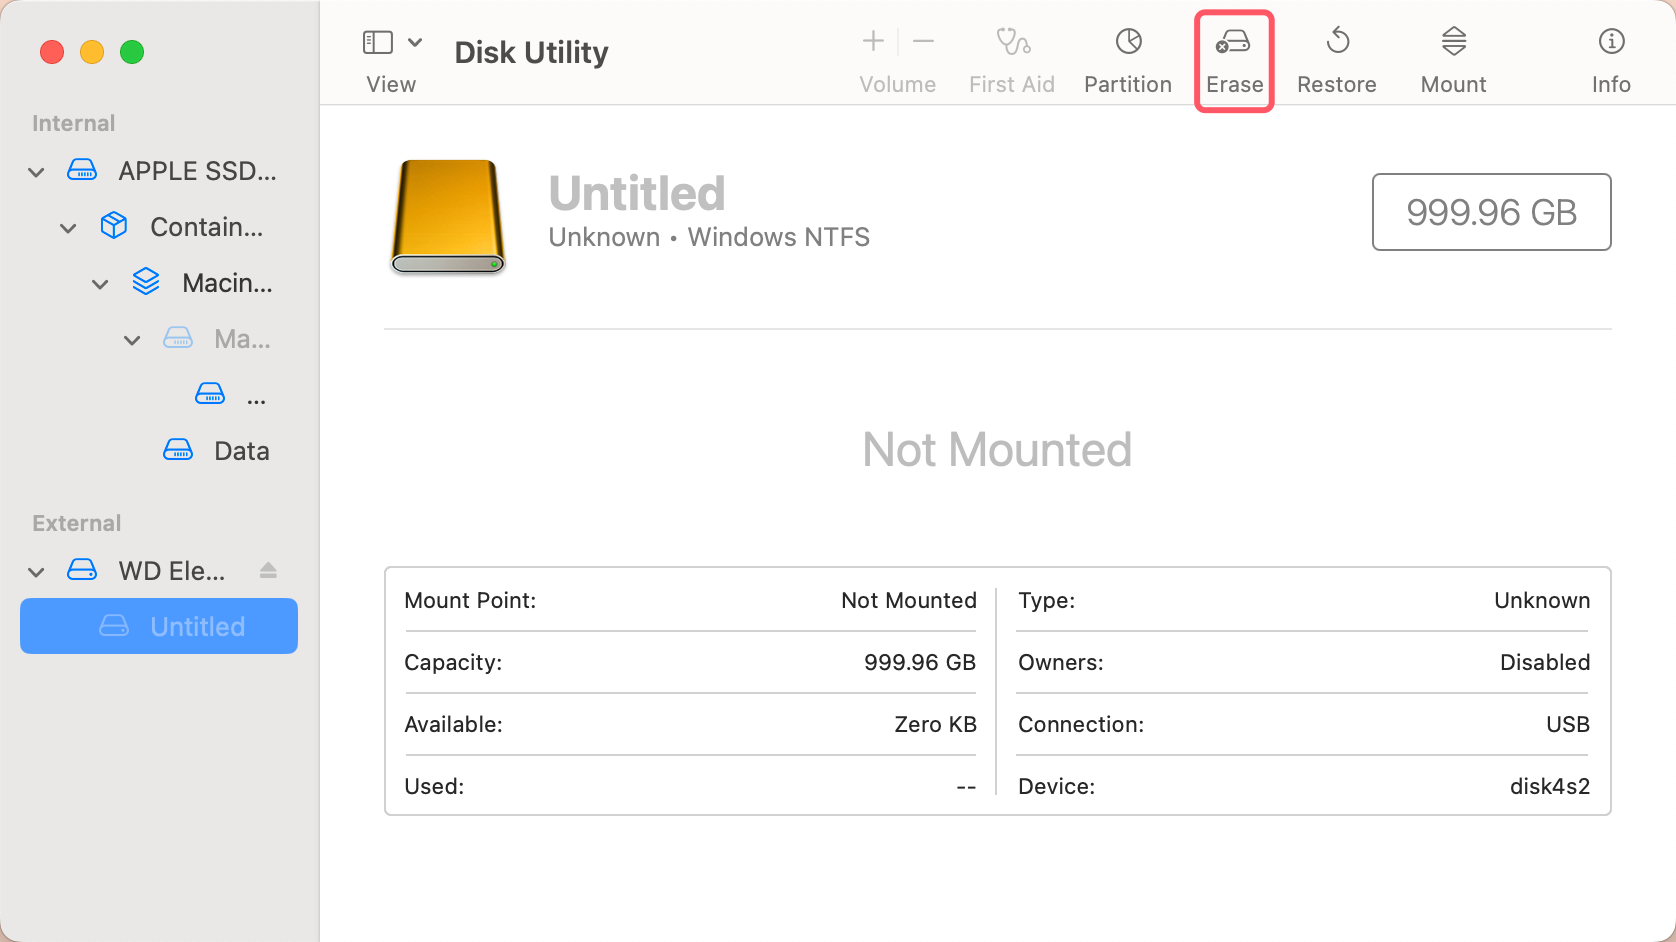
Task: Select the Untitled volume under External
Action: click(x=196, y=626)
